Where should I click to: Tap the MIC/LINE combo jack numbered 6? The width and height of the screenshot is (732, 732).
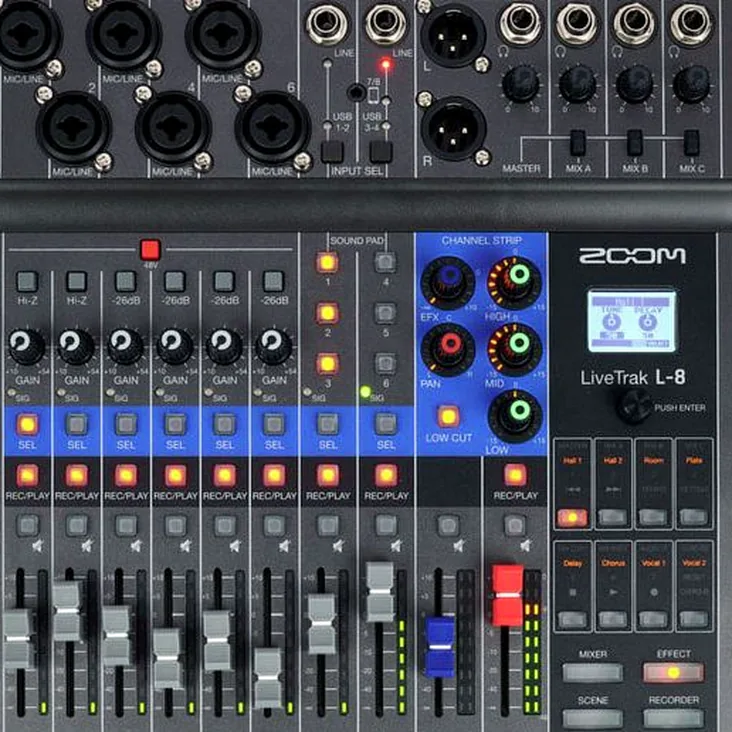[273, 127]
